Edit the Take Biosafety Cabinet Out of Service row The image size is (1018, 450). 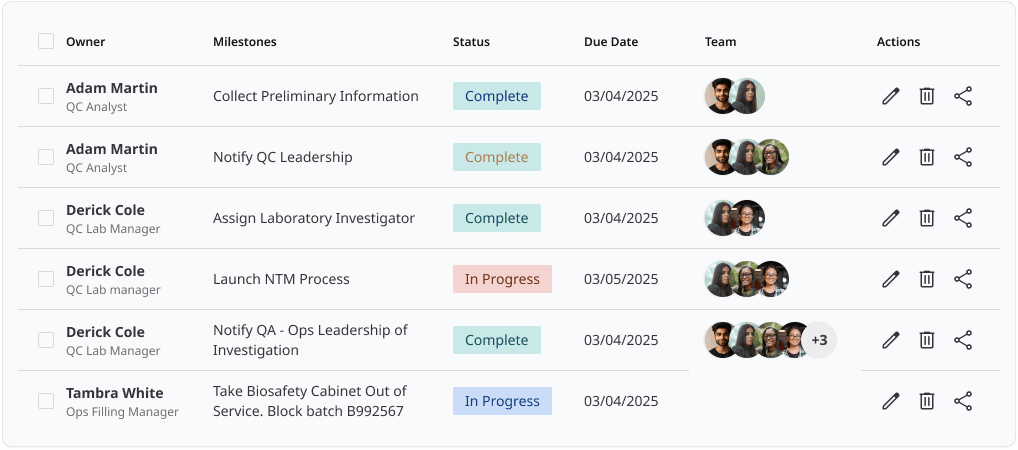pyautogui.click(x=891, y=401)
